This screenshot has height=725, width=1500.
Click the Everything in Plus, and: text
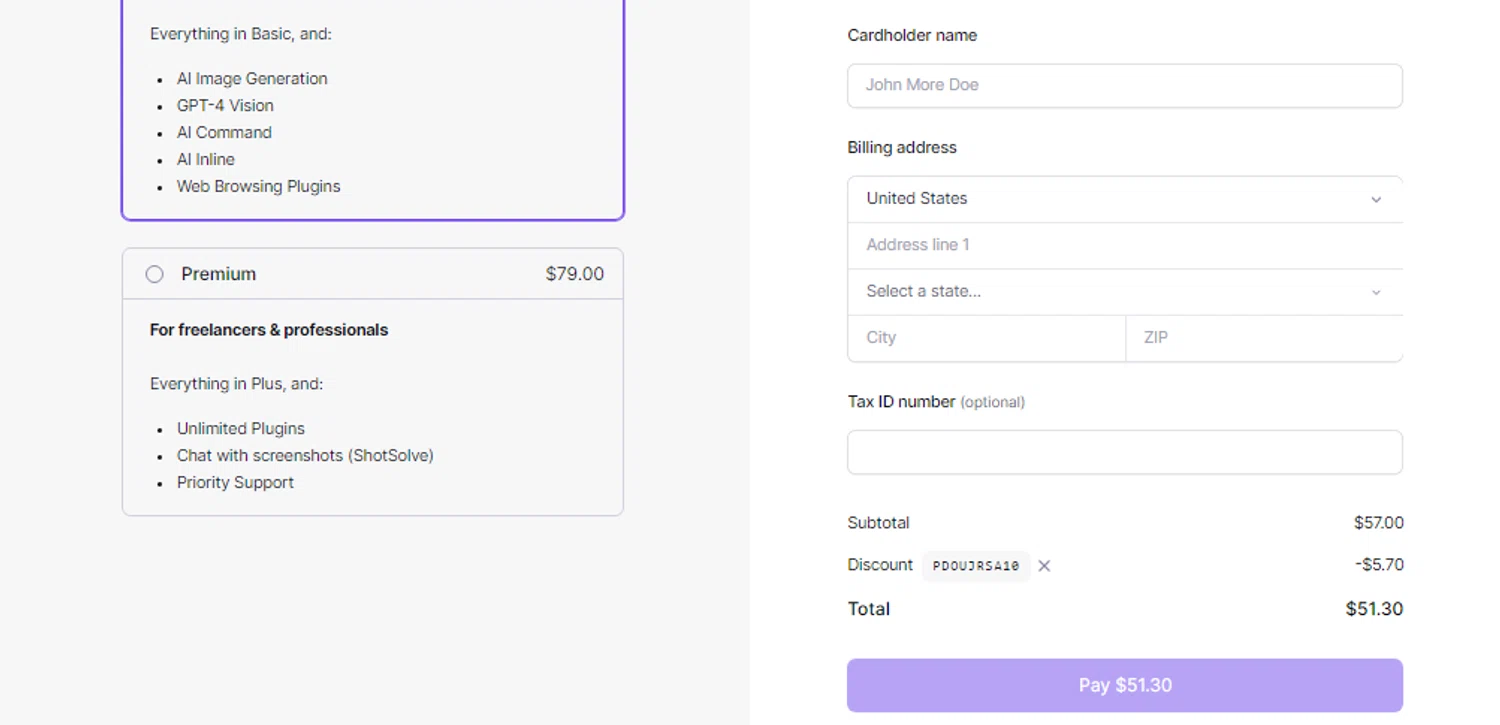[x=237, y=384]
